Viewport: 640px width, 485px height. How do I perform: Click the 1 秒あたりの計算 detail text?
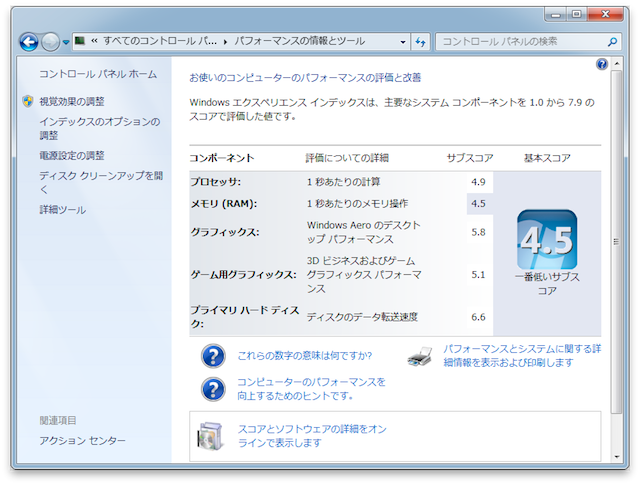point(343,182)
